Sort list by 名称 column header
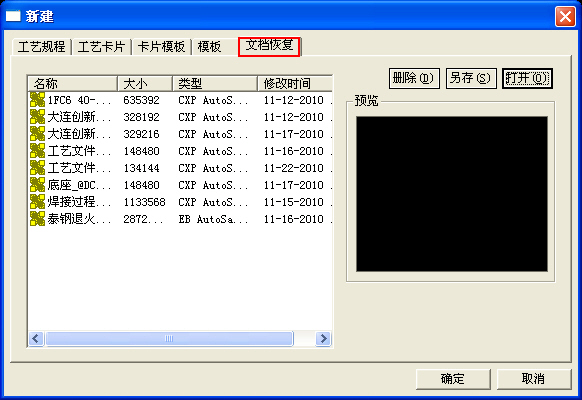 click(73, 83)
